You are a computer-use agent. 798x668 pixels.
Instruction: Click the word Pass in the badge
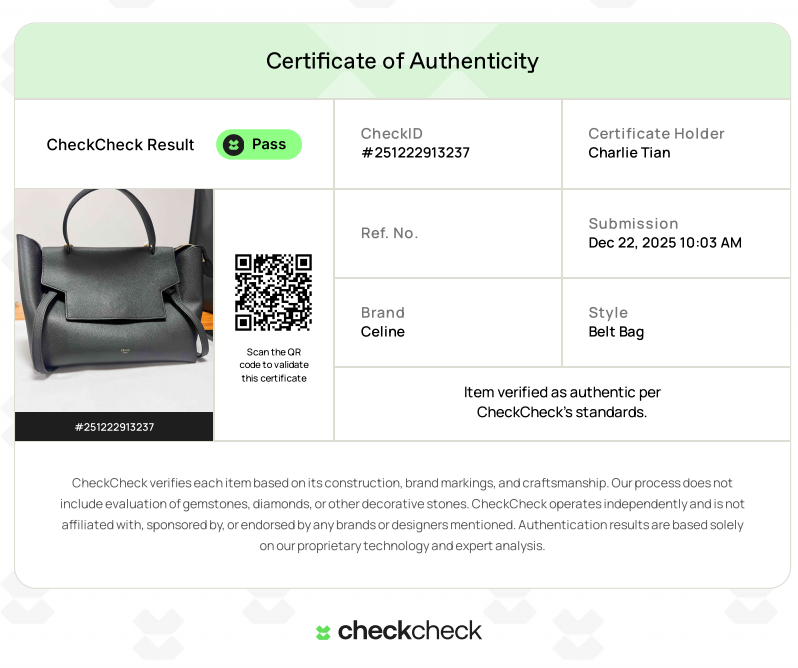[x=269, y=145]
